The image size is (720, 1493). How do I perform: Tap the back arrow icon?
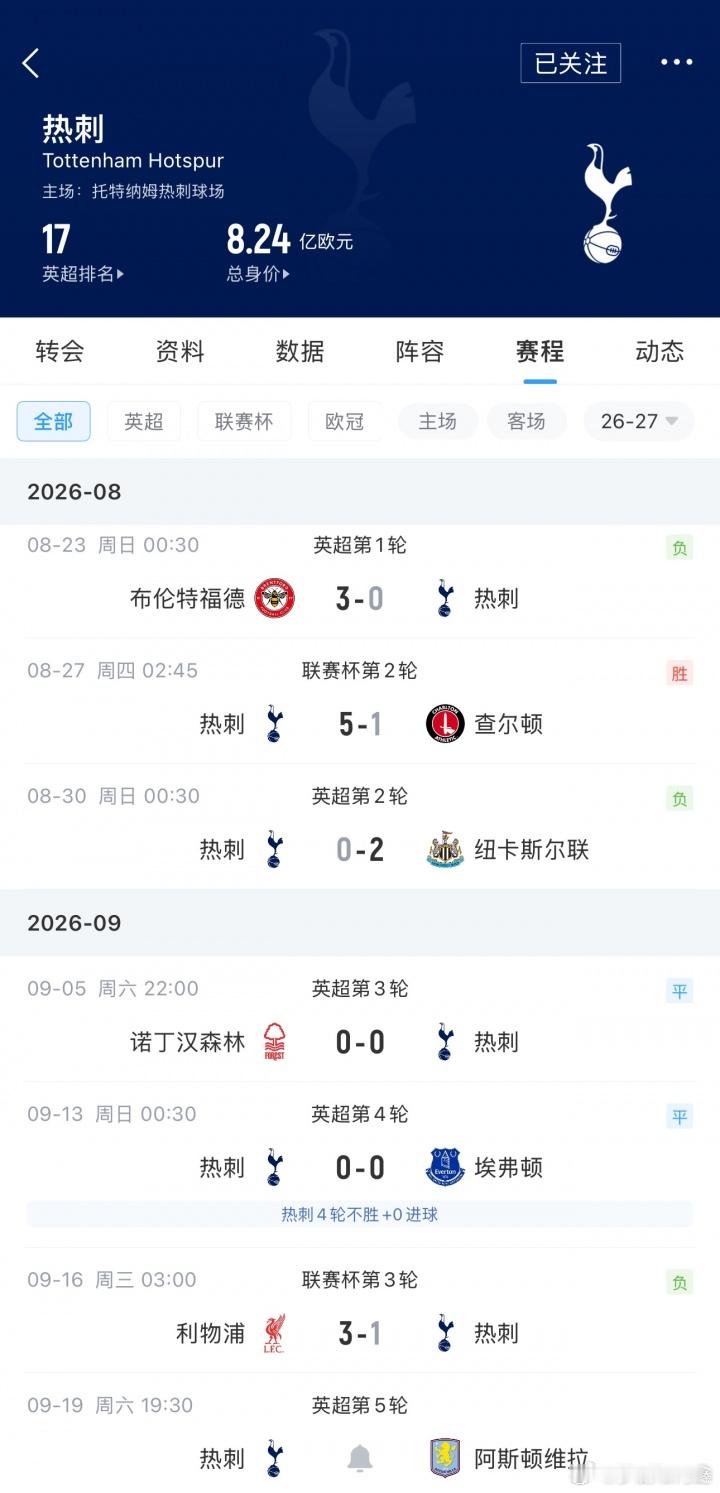pyautogui.click(x=31, y=63)
